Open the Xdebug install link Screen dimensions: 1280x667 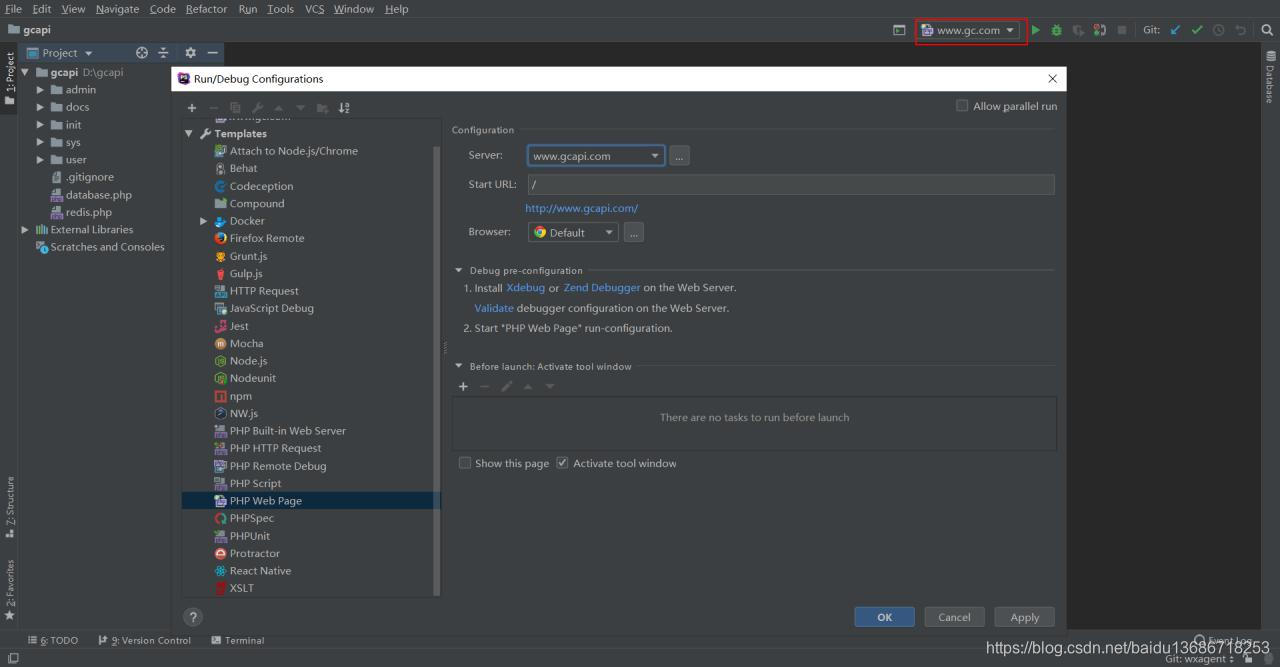(525, 288)
